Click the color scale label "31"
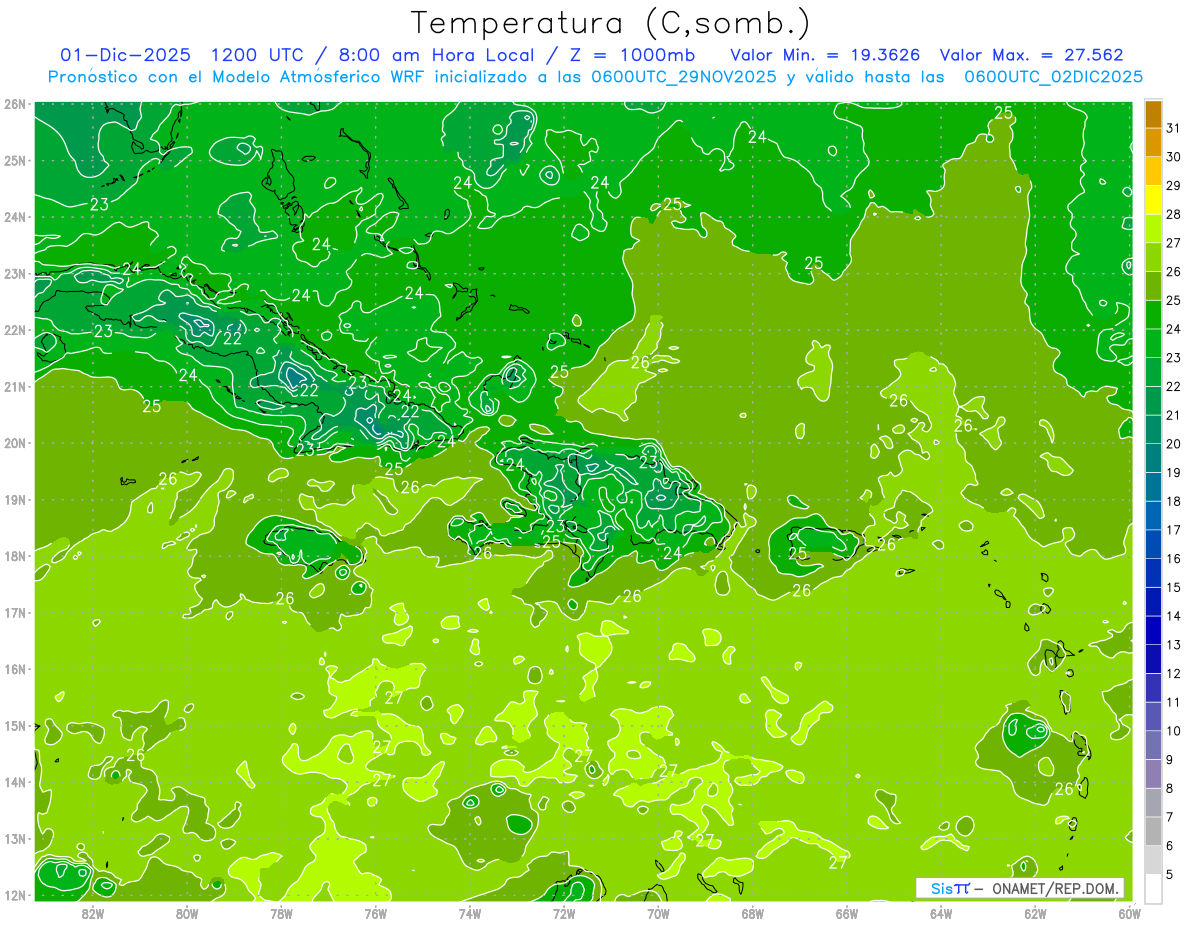This screenshot has height=927, width=1200. pyautogui.click(x=1173, y=129)
